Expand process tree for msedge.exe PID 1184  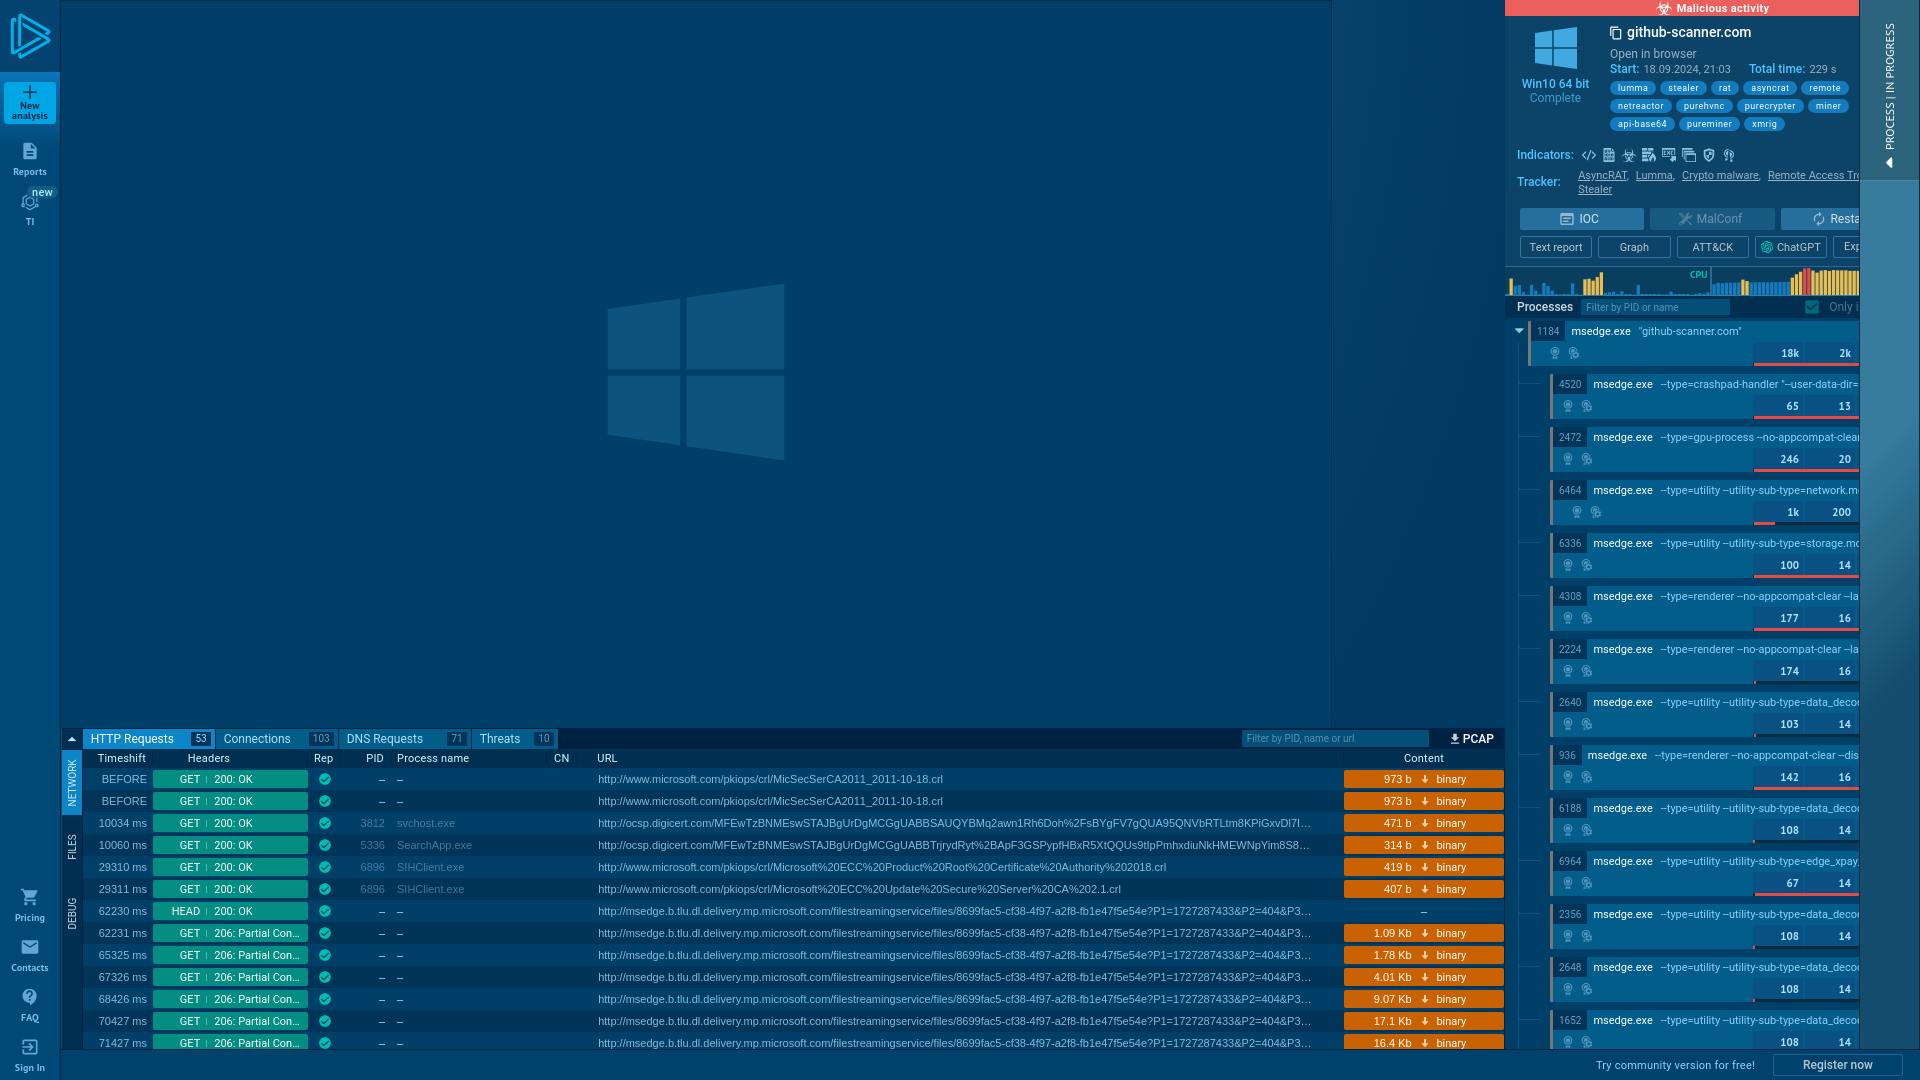click(1519, 330)
